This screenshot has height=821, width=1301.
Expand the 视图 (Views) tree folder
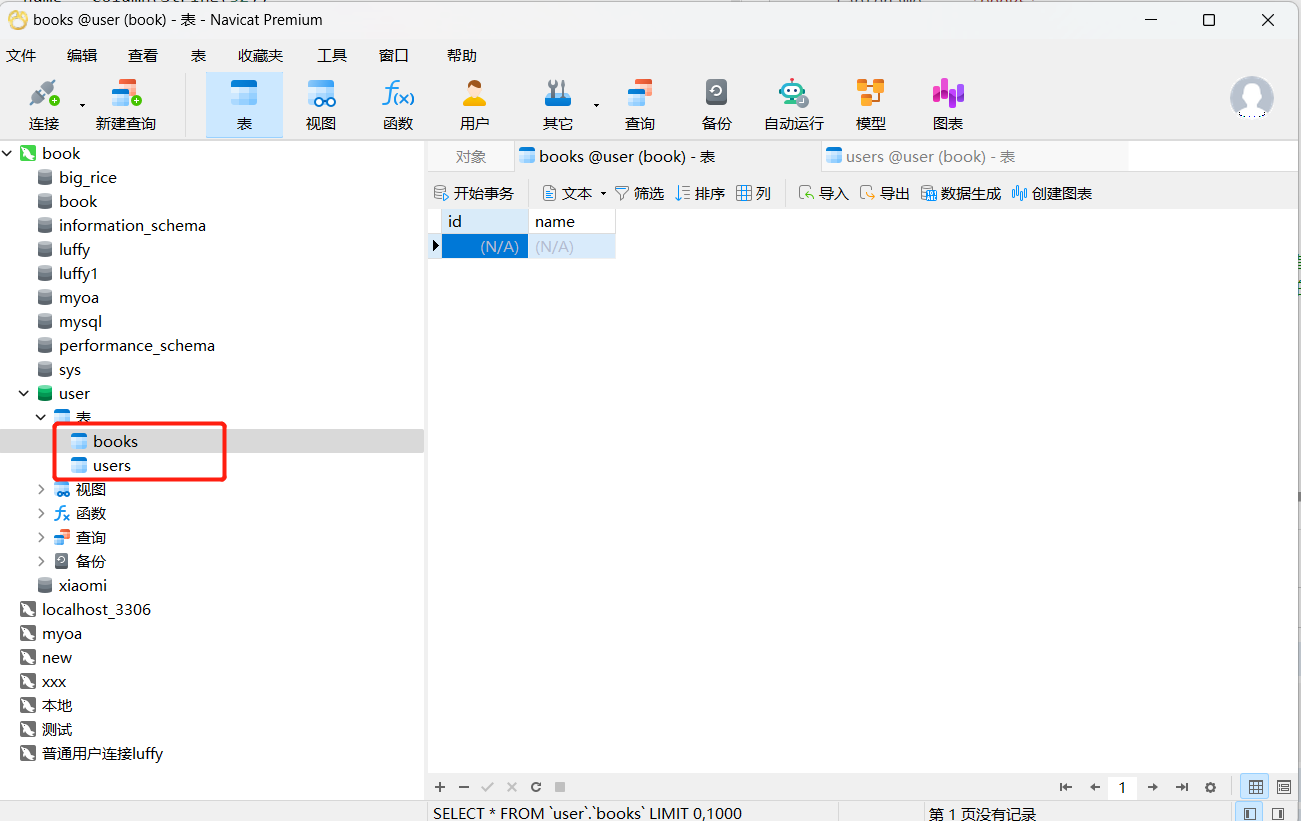coord(41,489)
